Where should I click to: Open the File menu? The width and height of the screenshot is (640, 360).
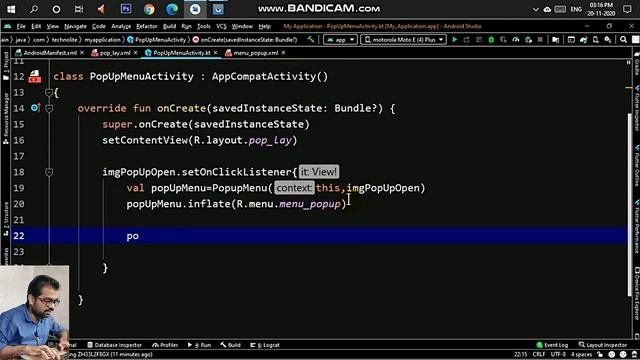[21, 26]
